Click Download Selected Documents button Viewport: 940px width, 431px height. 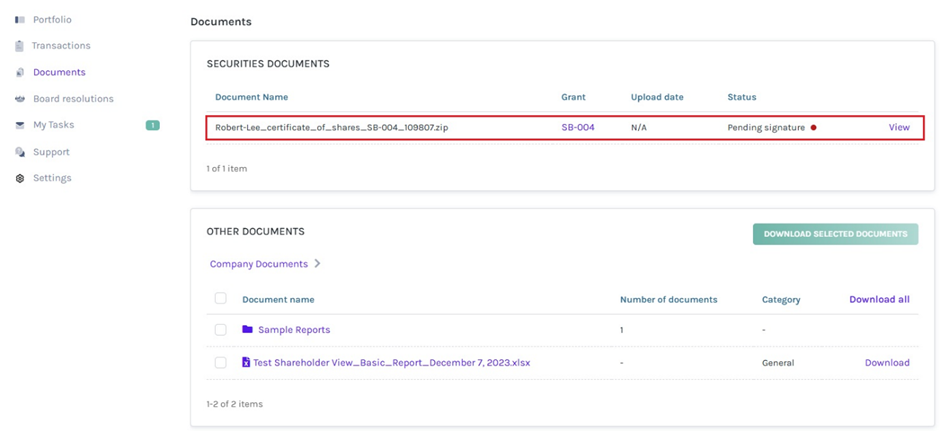click(x=835, y=234)
